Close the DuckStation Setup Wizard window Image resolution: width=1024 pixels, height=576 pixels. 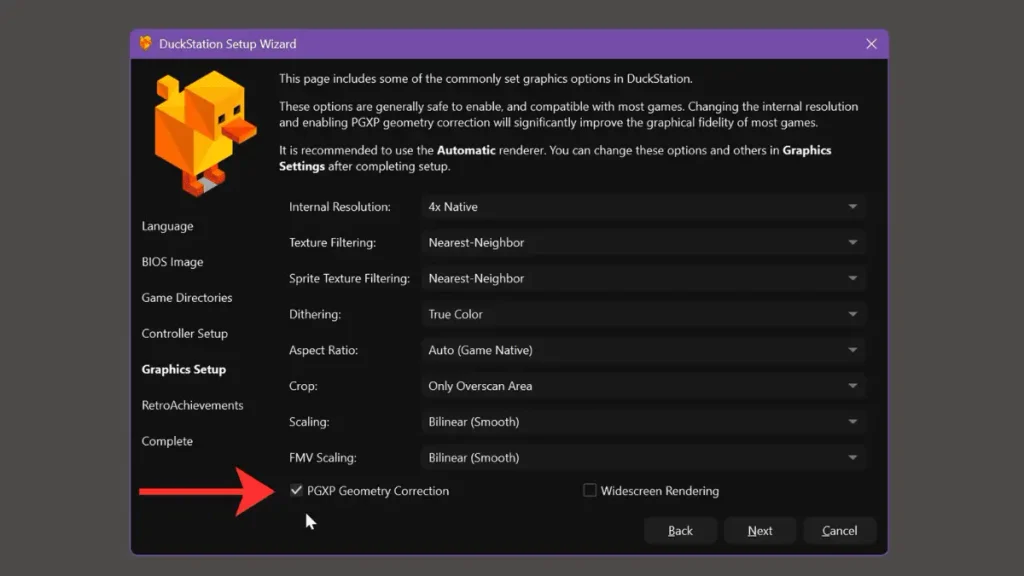click(871, 44)
